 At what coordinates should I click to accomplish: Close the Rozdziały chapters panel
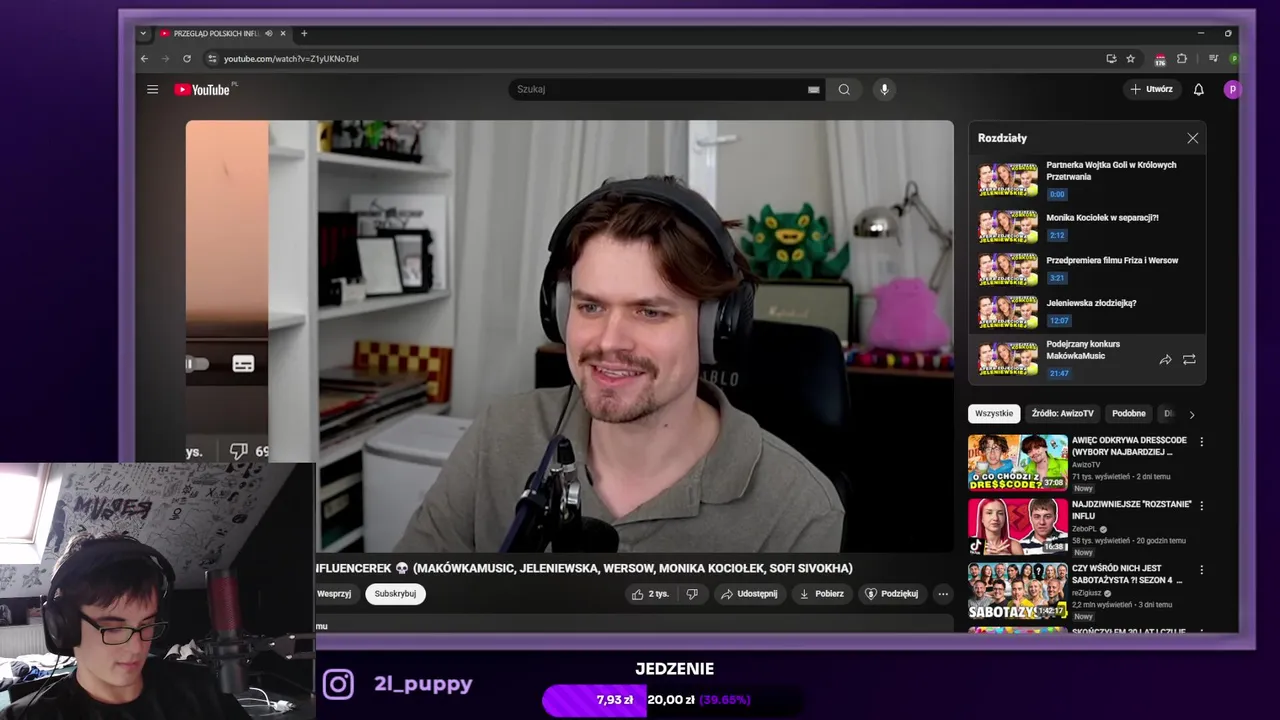[x=1192, y=138]
